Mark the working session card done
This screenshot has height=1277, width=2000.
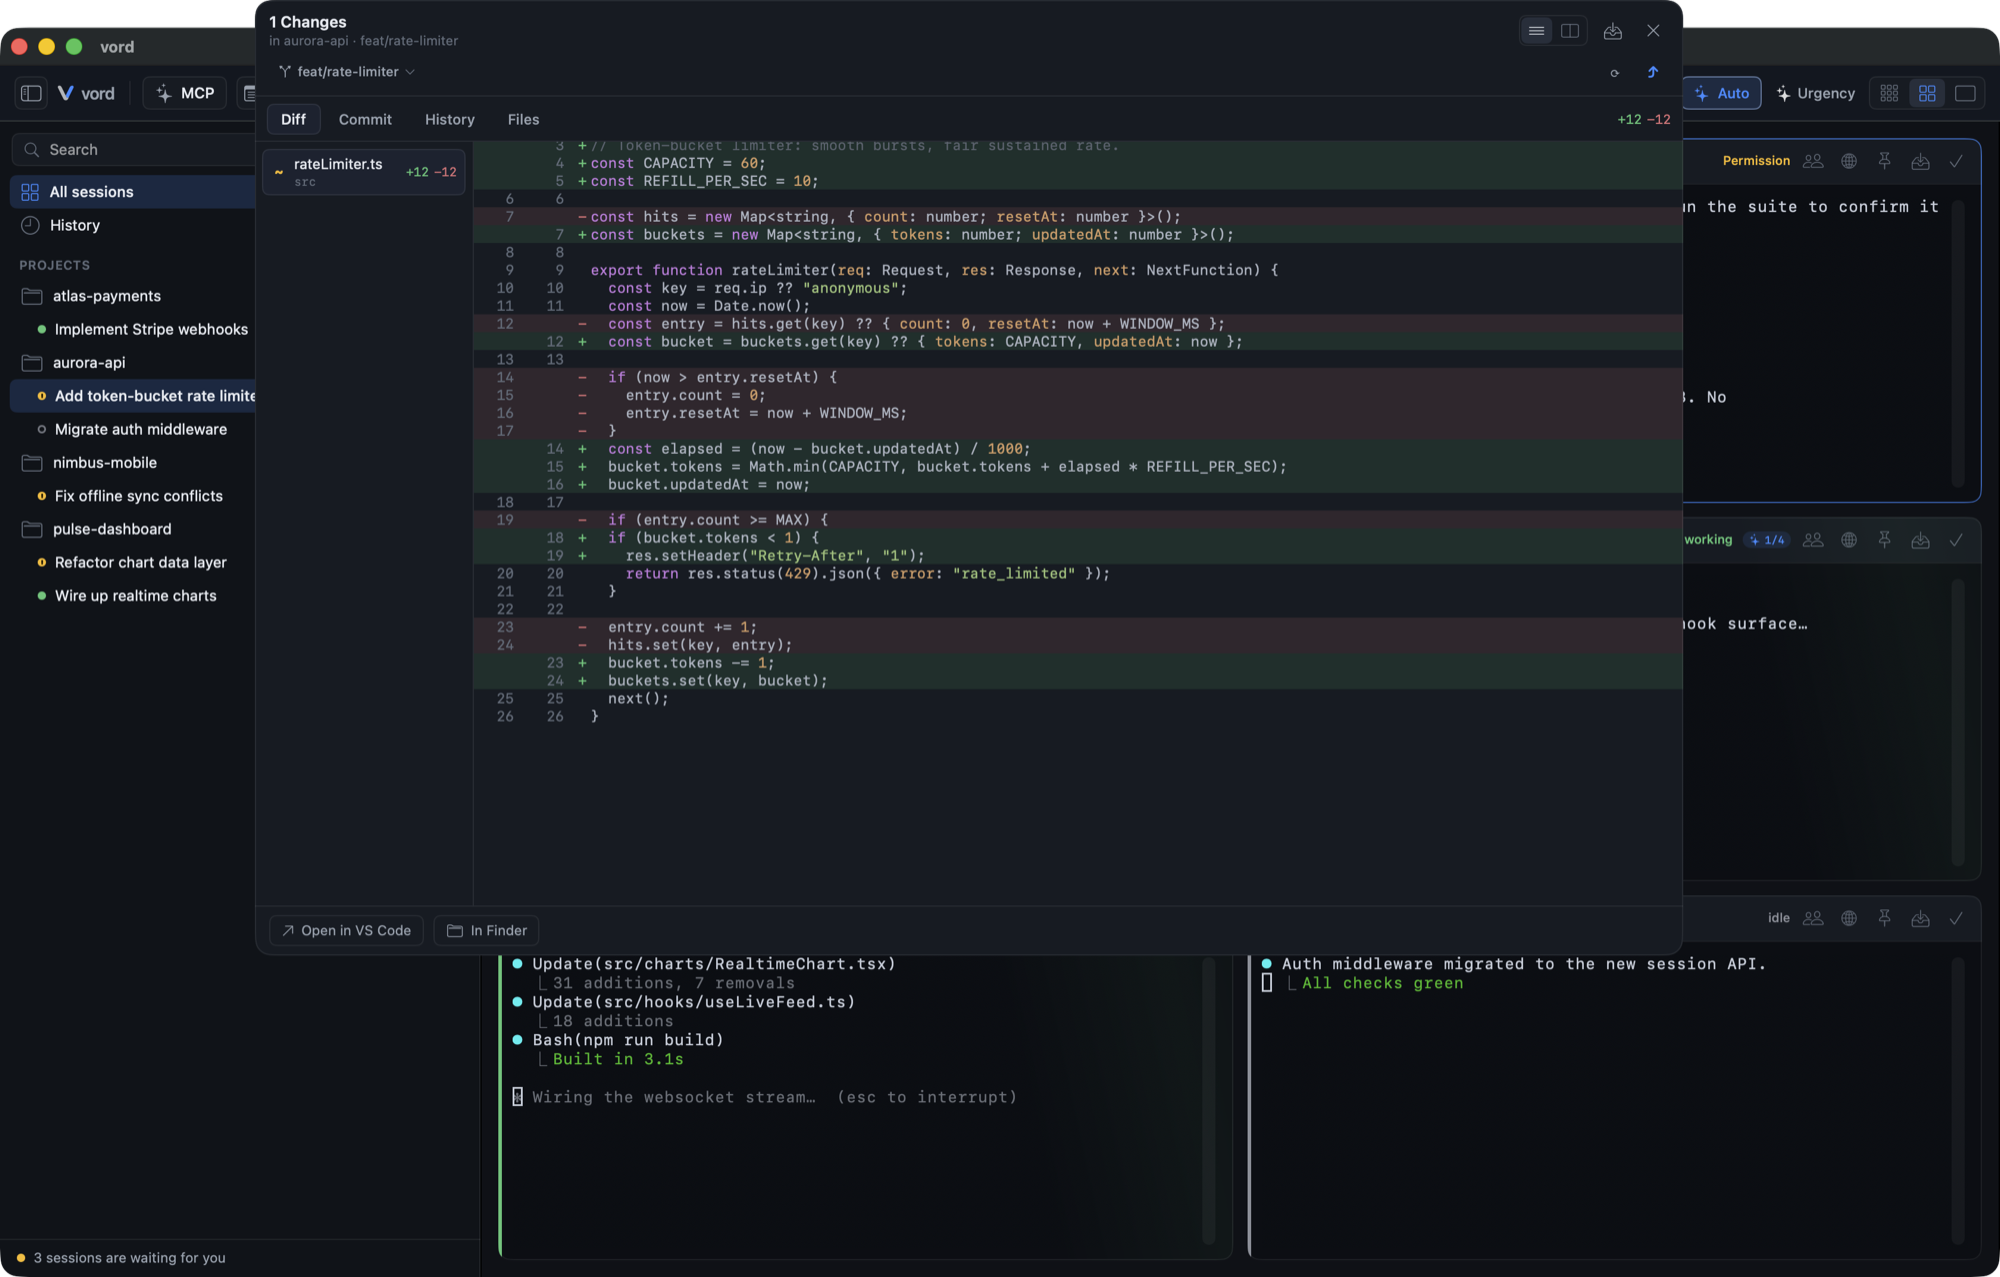coord(1956,540)
